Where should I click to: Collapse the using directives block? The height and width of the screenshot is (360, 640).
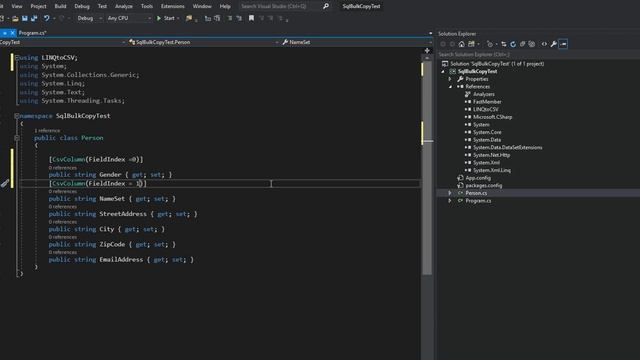[17, 58]
